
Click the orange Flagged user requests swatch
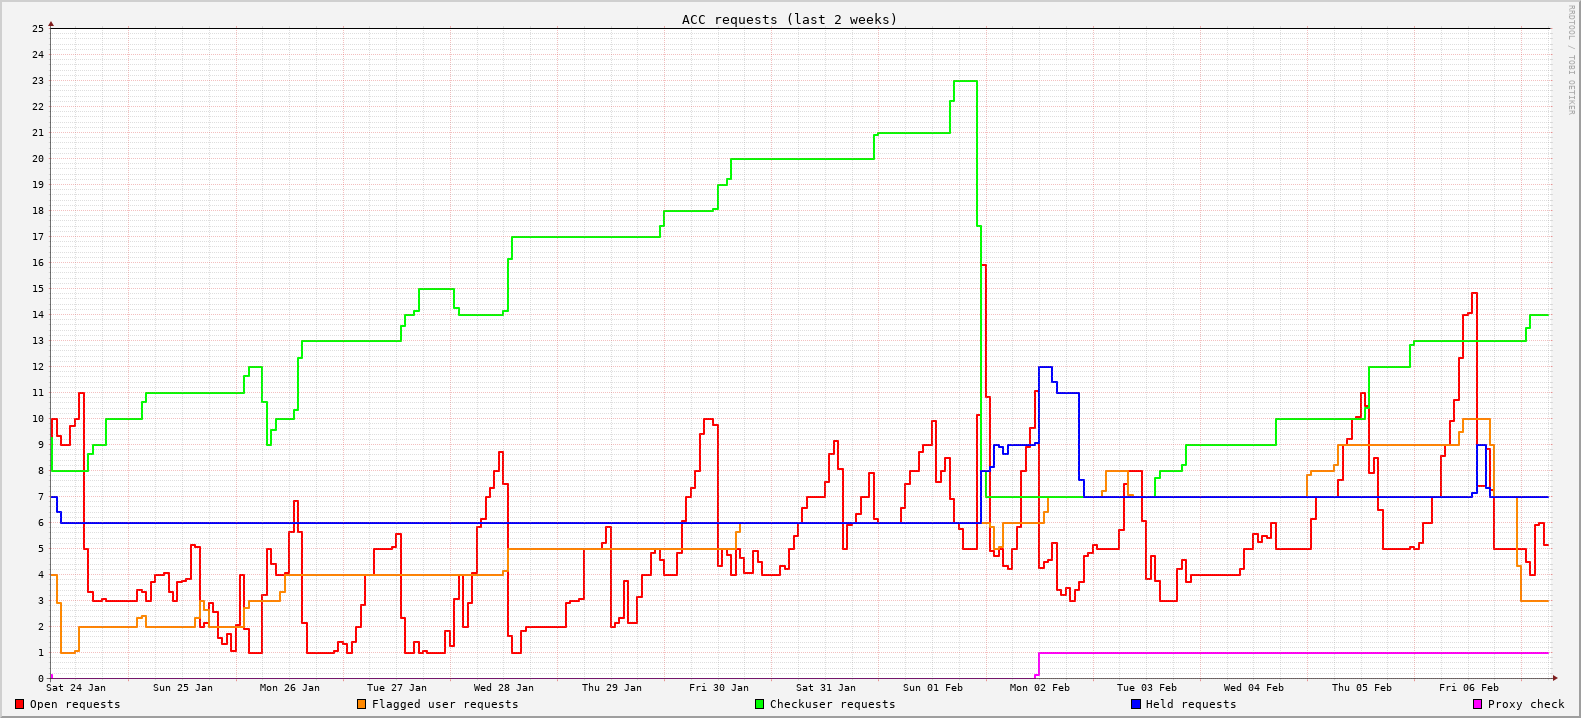362,704
